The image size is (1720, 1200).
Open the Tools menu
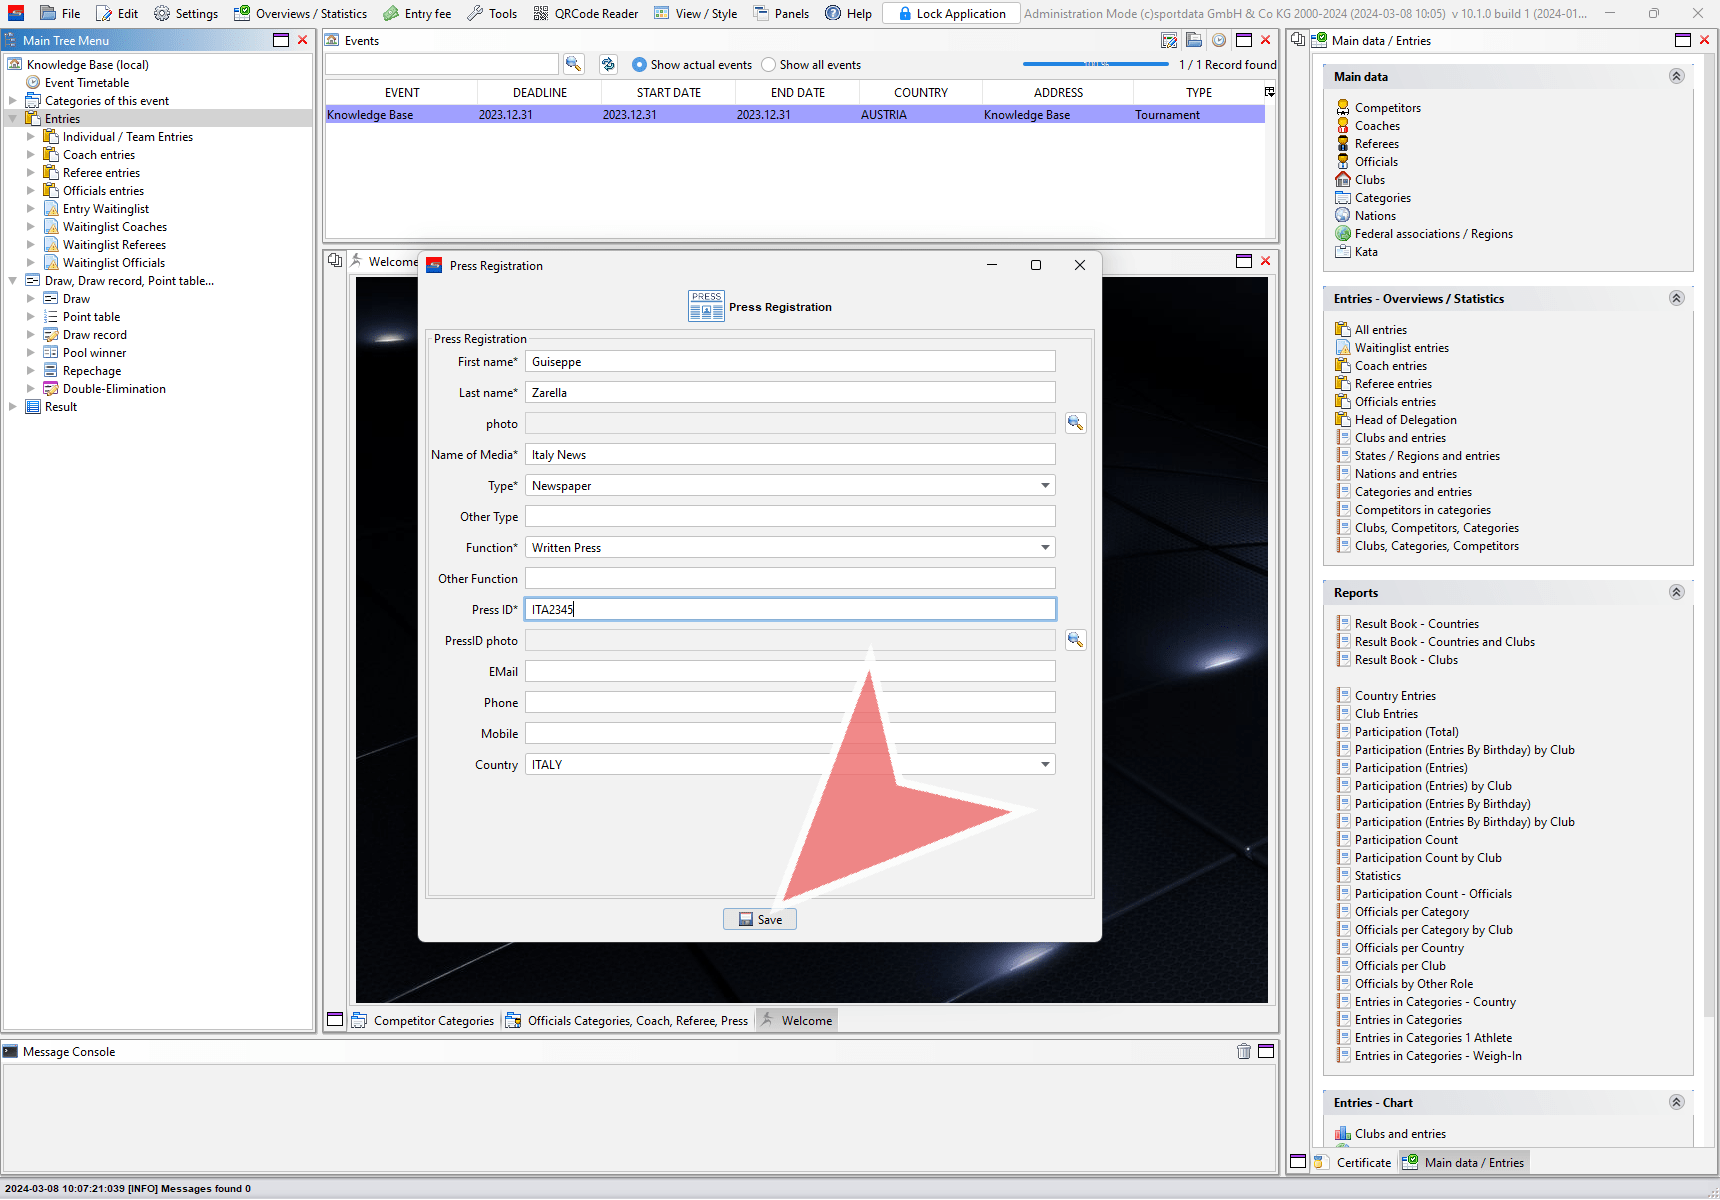click(492, 14)
